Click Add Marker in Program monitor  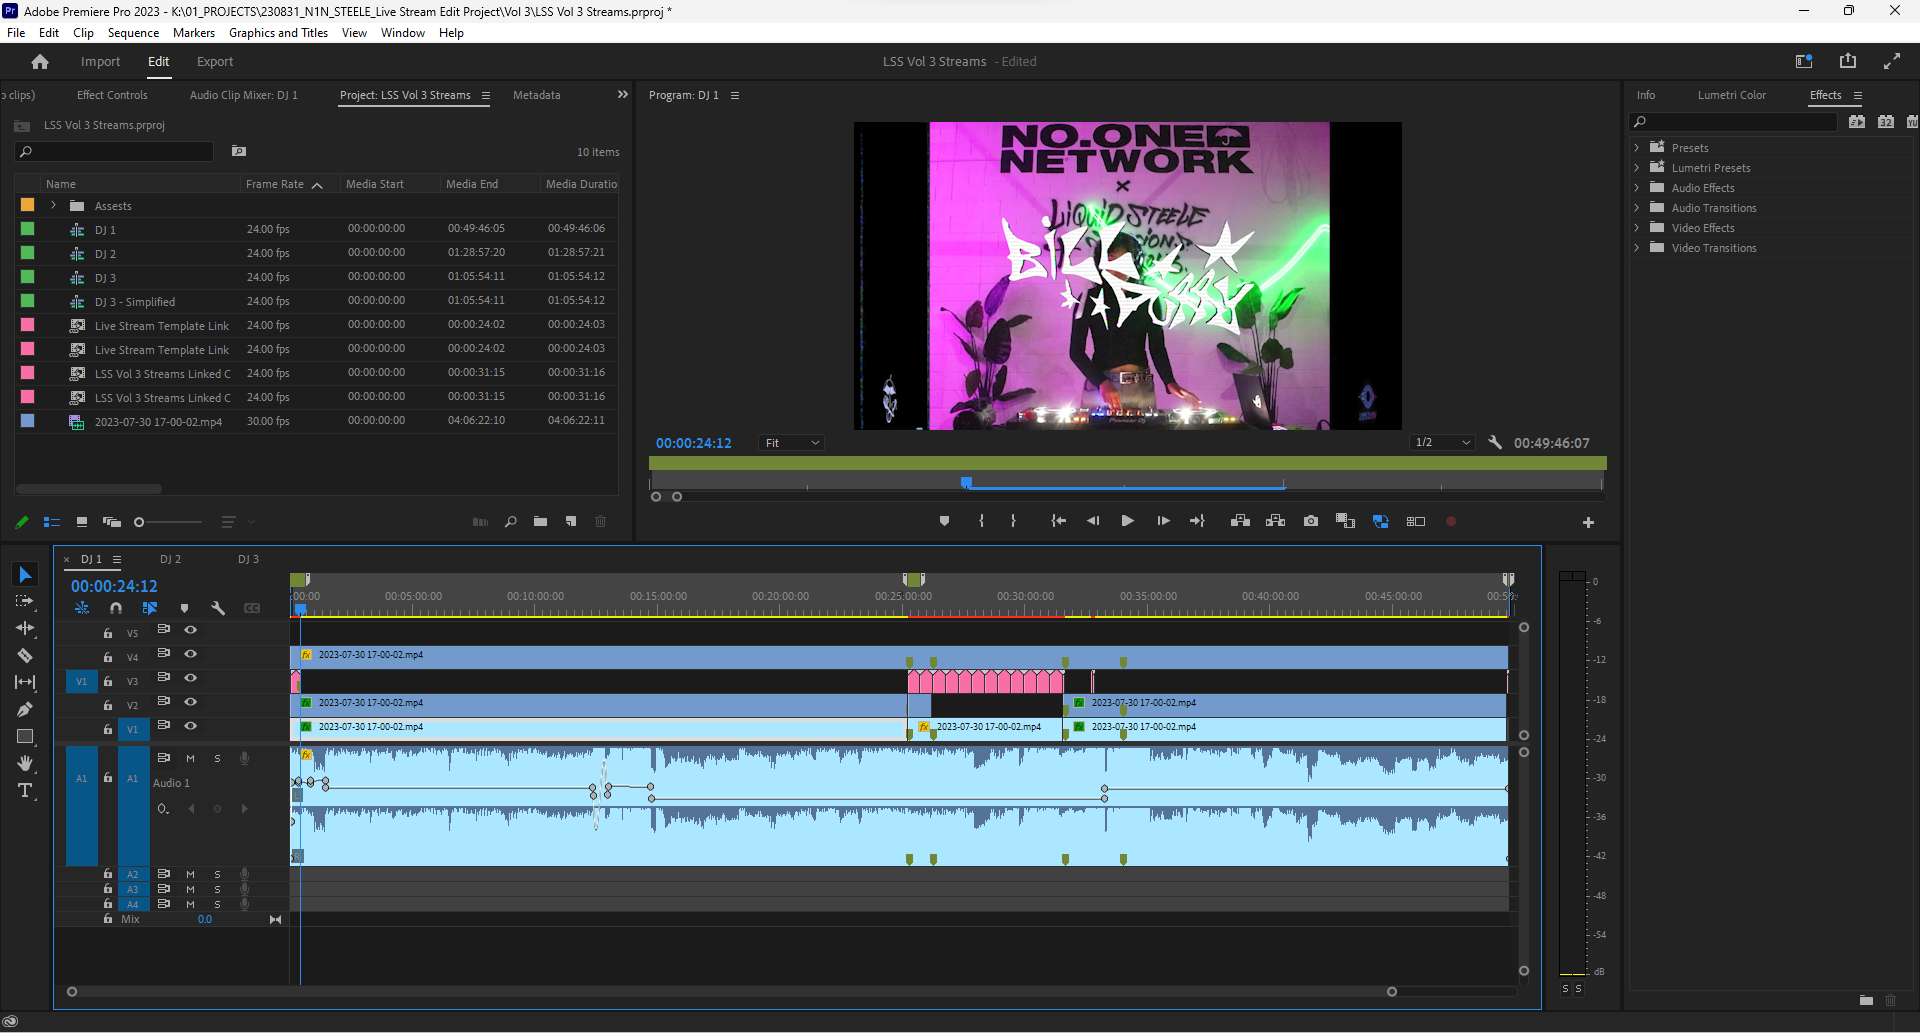pyautogui.click(x=944, y=521)
